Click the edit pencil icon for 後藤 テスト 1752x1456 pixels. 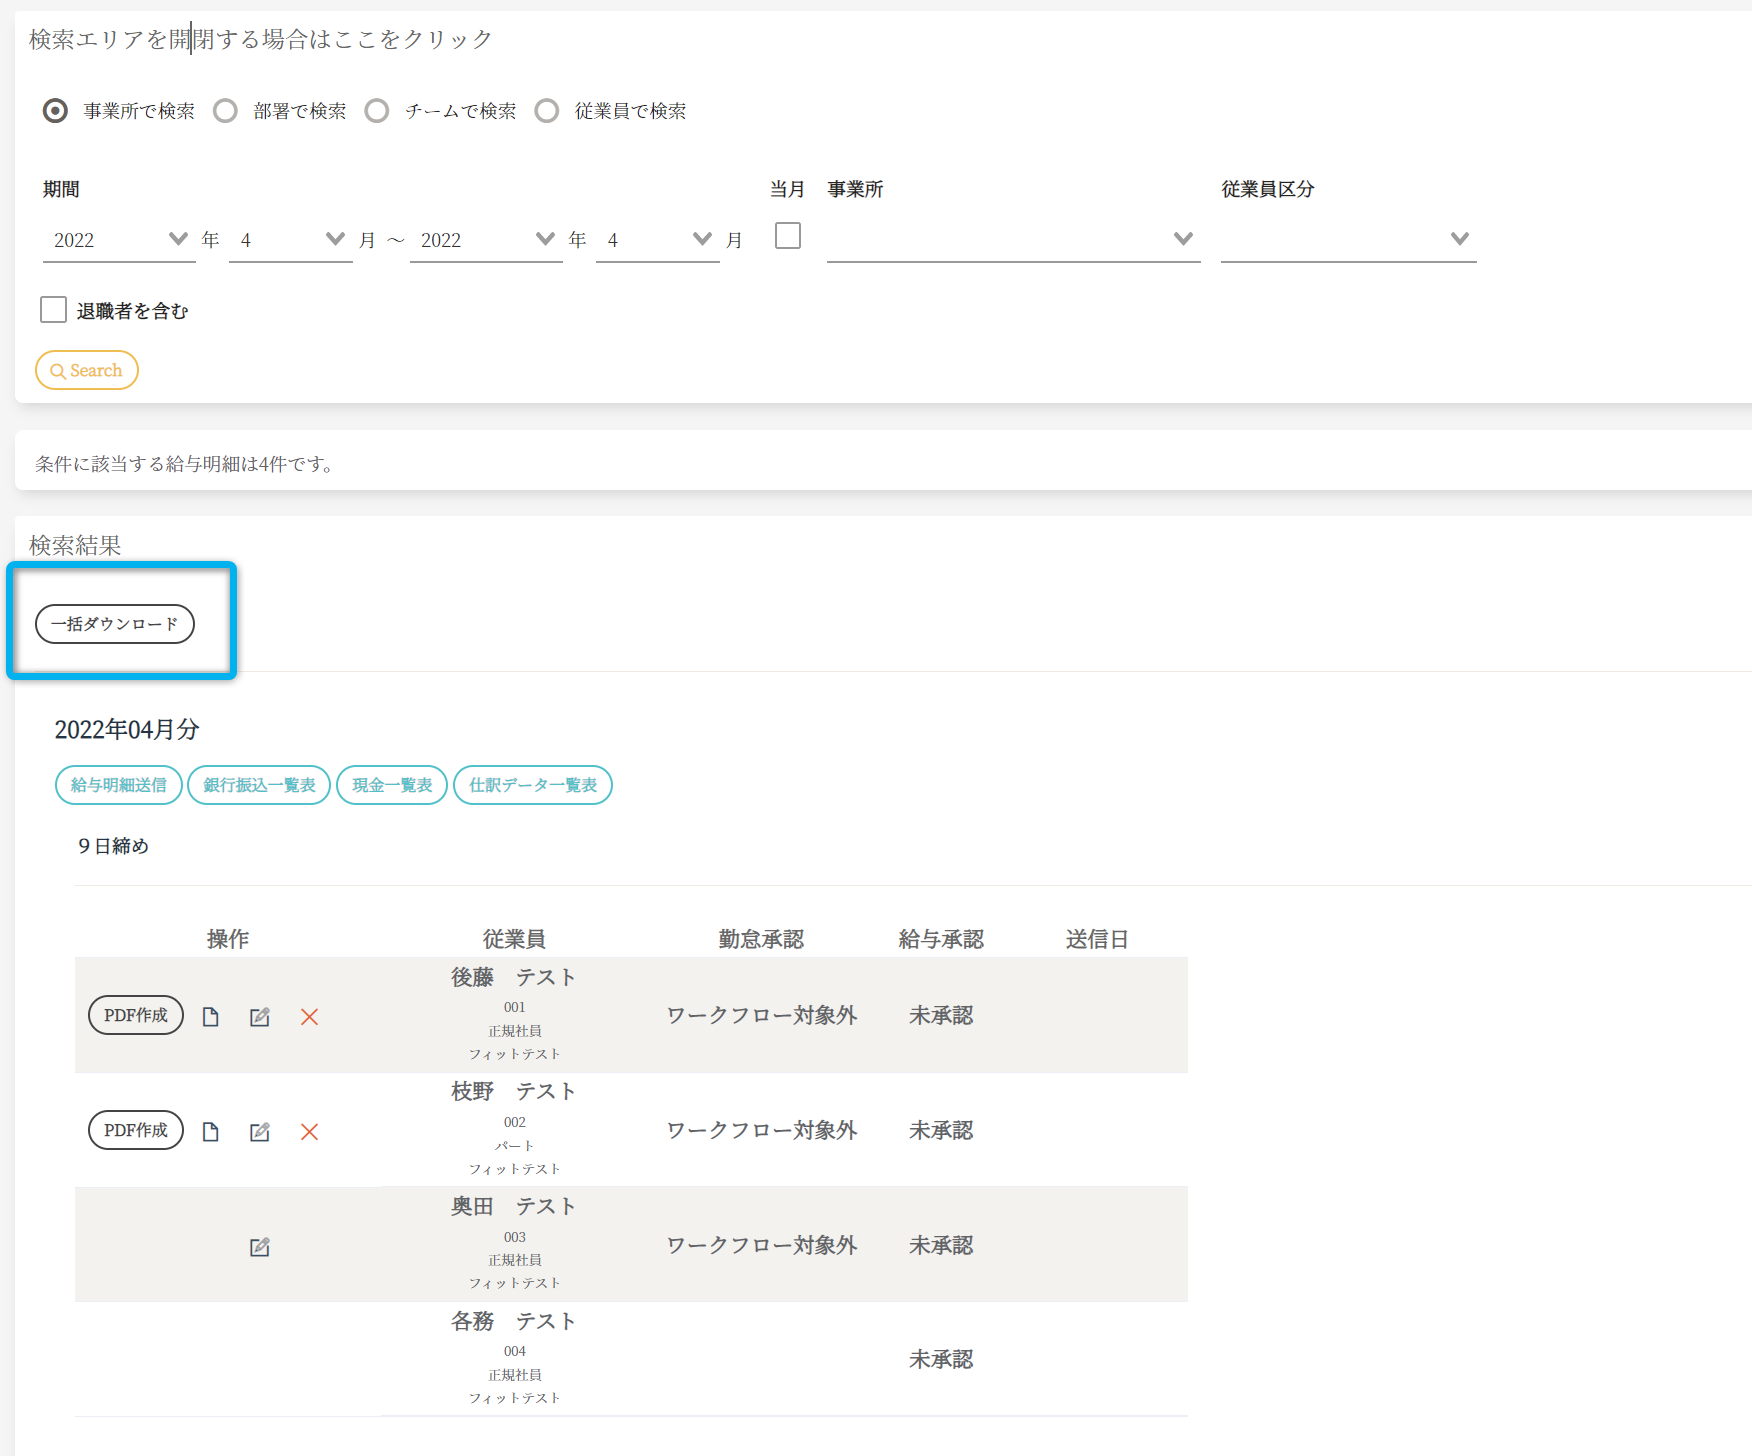260,1017
